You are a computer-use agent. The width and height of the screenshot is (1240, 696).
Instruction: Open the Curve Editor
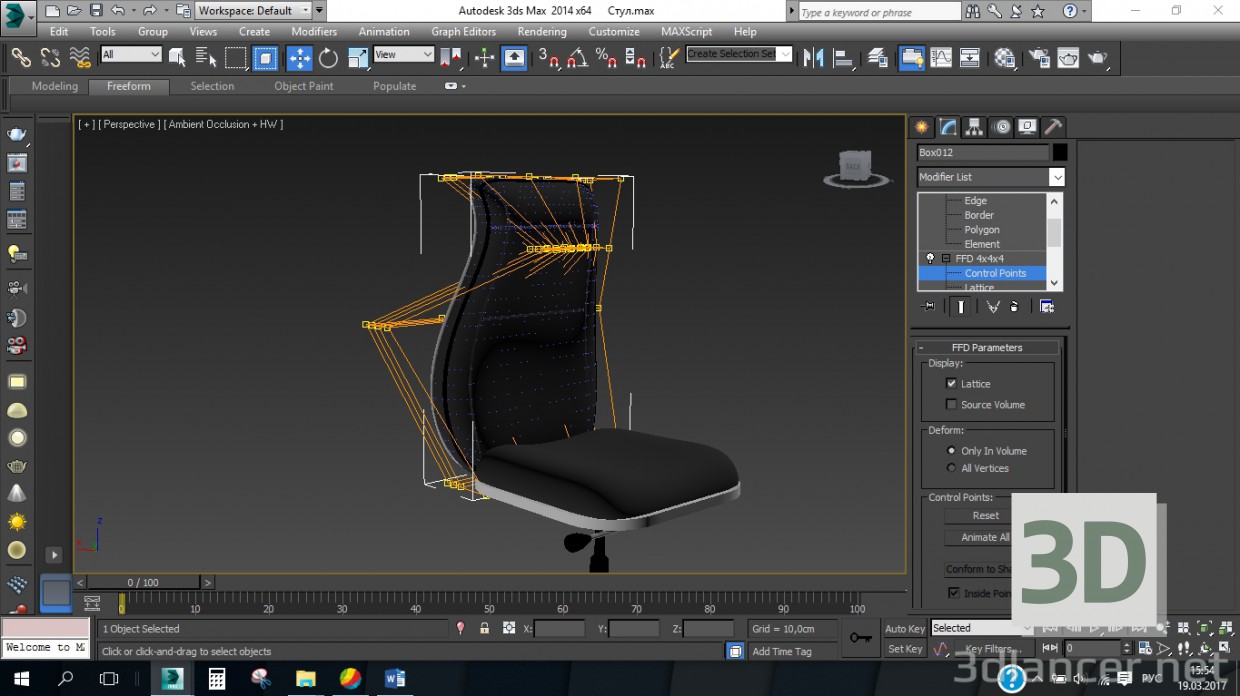coord(941,58)
